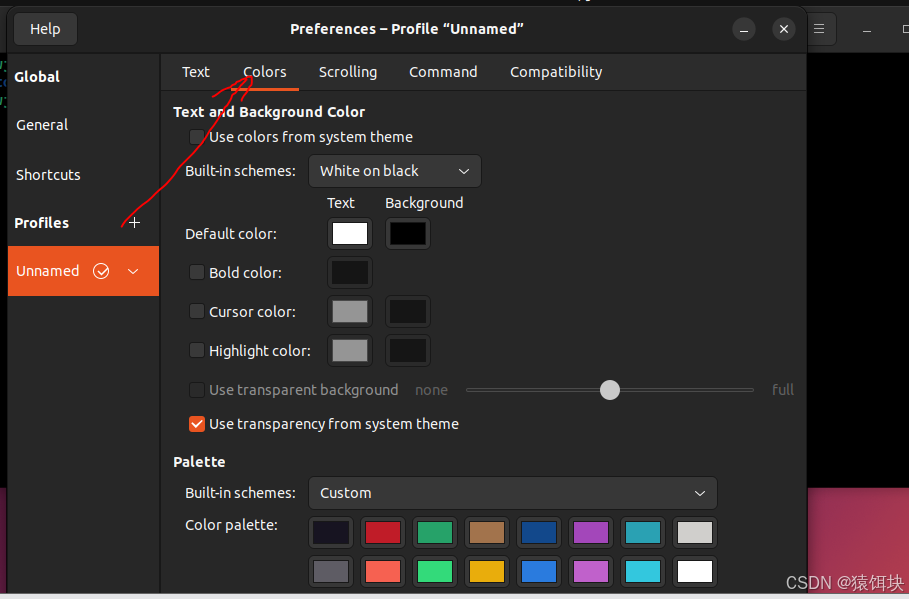
Task: Enable the Cursor color checkbox
Action: (x=197, y=312)
